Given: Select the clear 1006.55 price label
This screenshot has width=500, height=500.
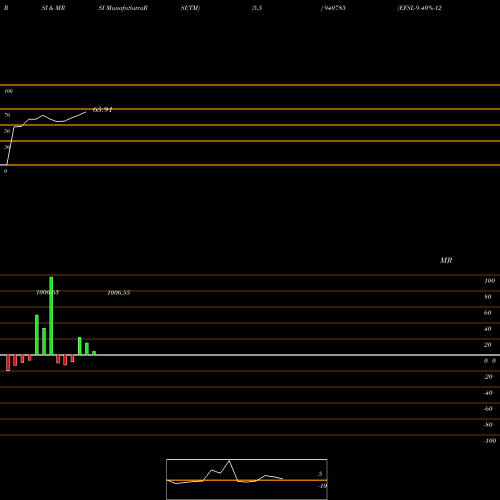Looking at the screenshot, I should pyautogui.click(x=119, y=293).
